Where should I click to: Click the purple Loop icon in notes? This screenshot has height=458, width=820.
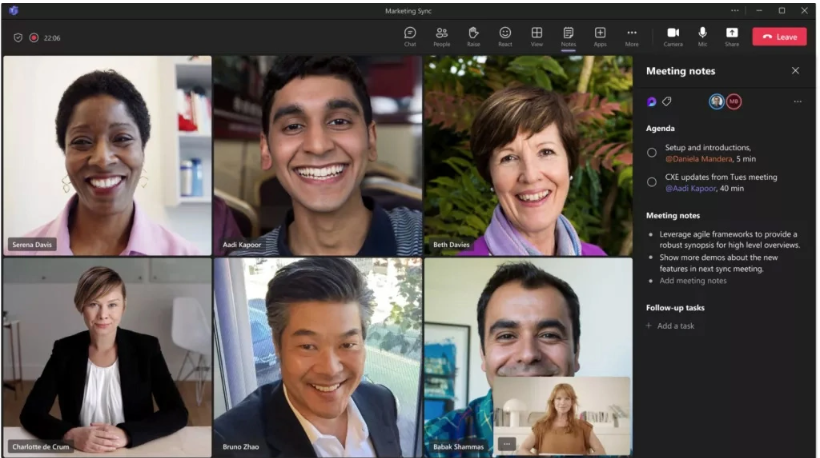651,101
